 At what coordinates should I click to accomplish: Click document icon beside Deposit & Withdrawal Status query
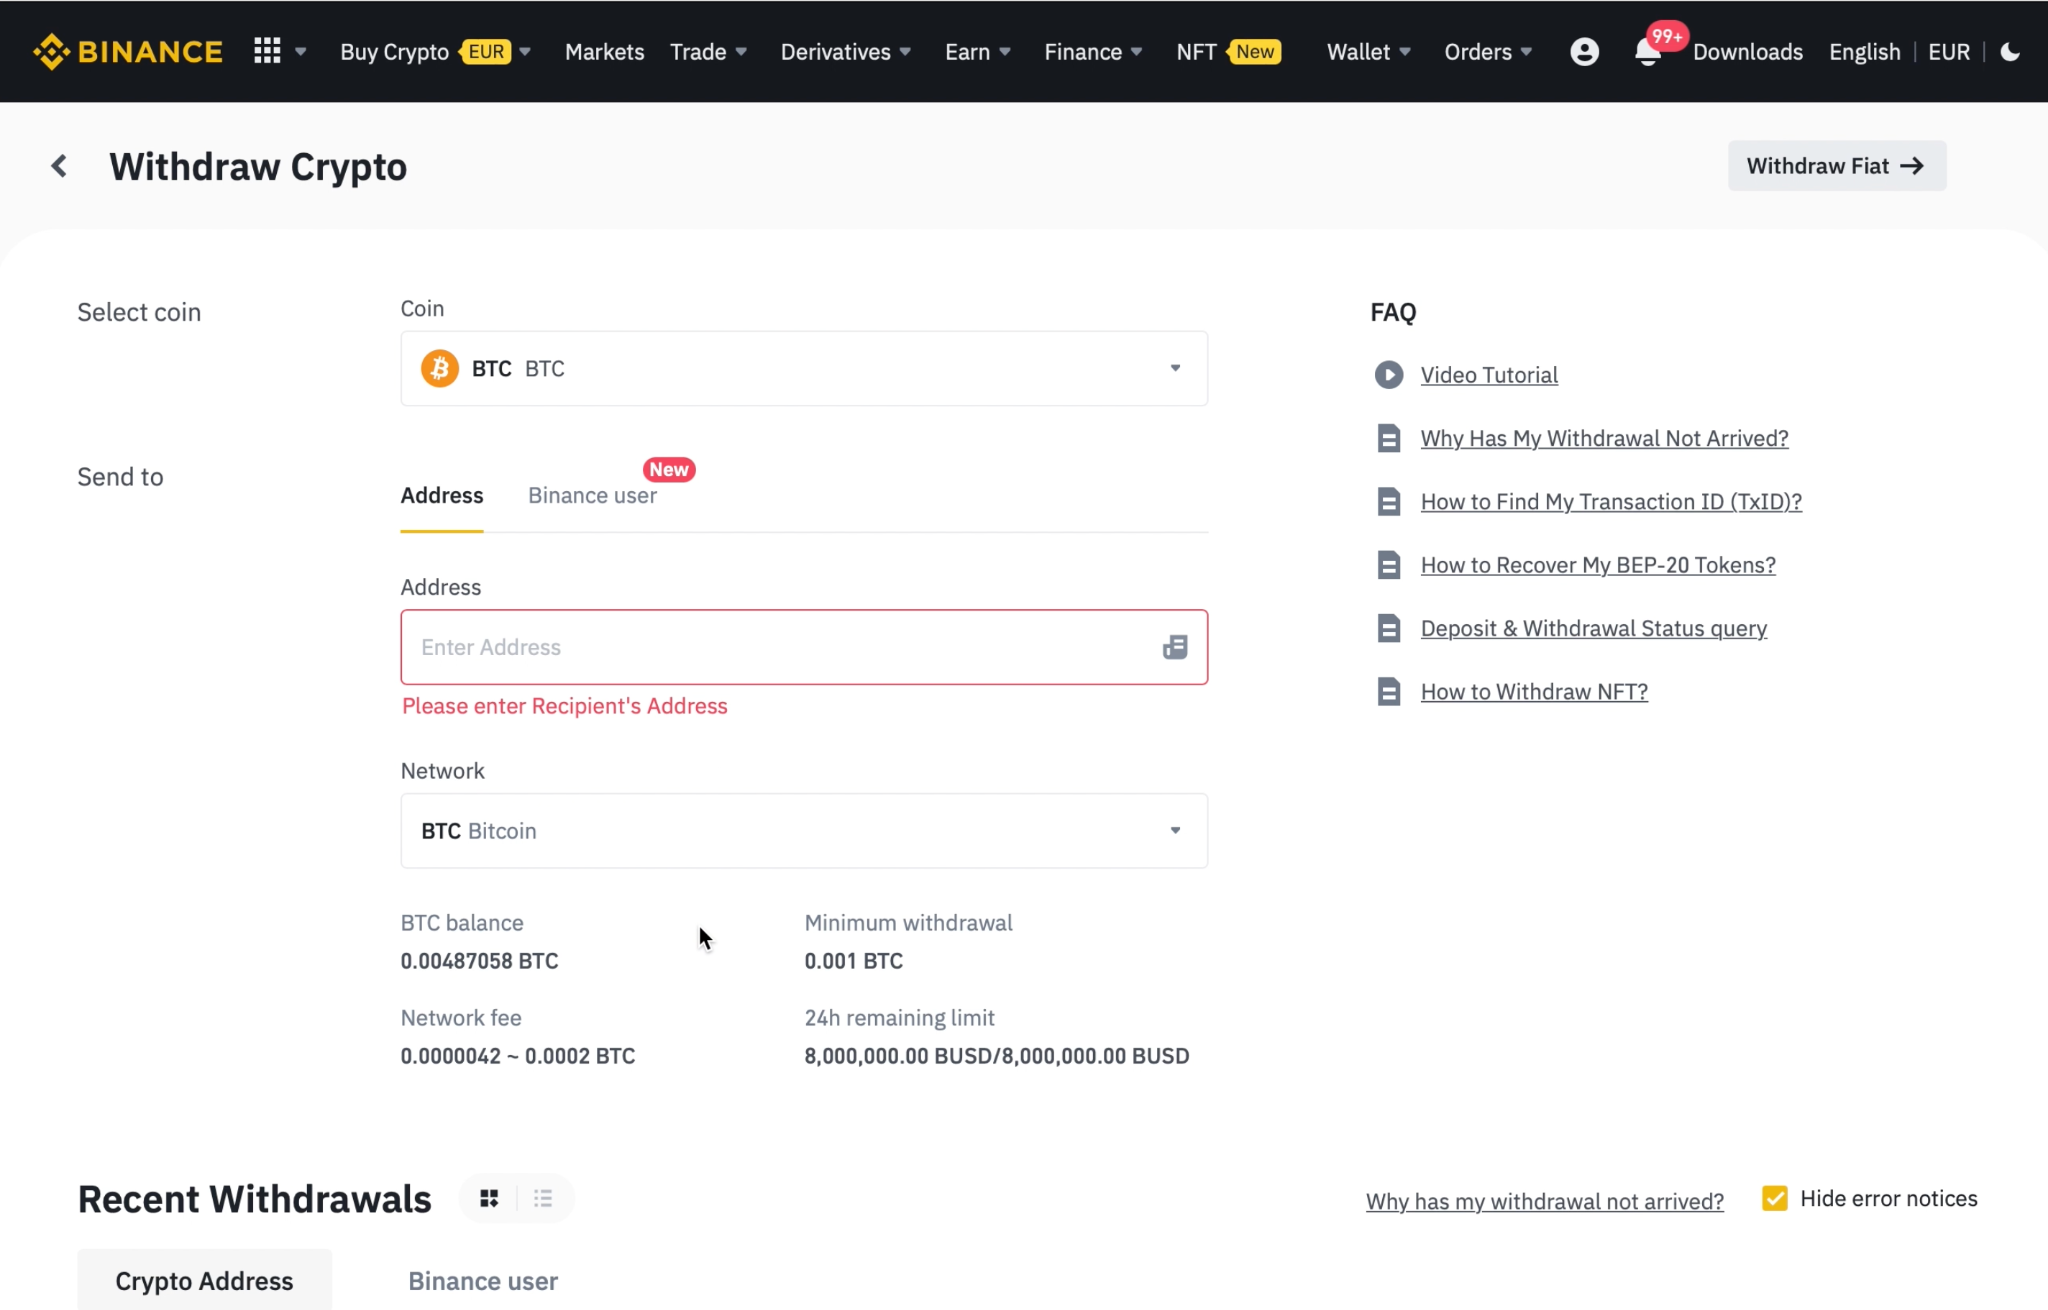point(1388,628)
